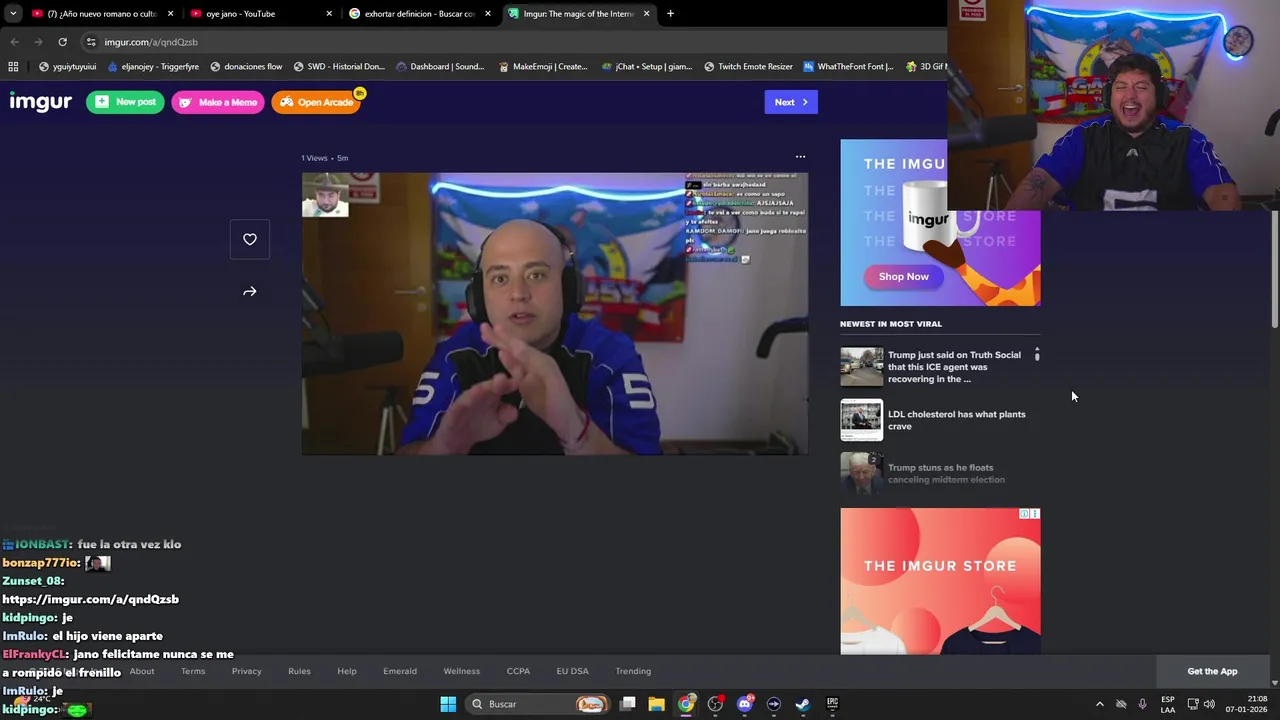Click the taskbar Buscar search box
The image size is (1280, 720).
pos(540,704)
